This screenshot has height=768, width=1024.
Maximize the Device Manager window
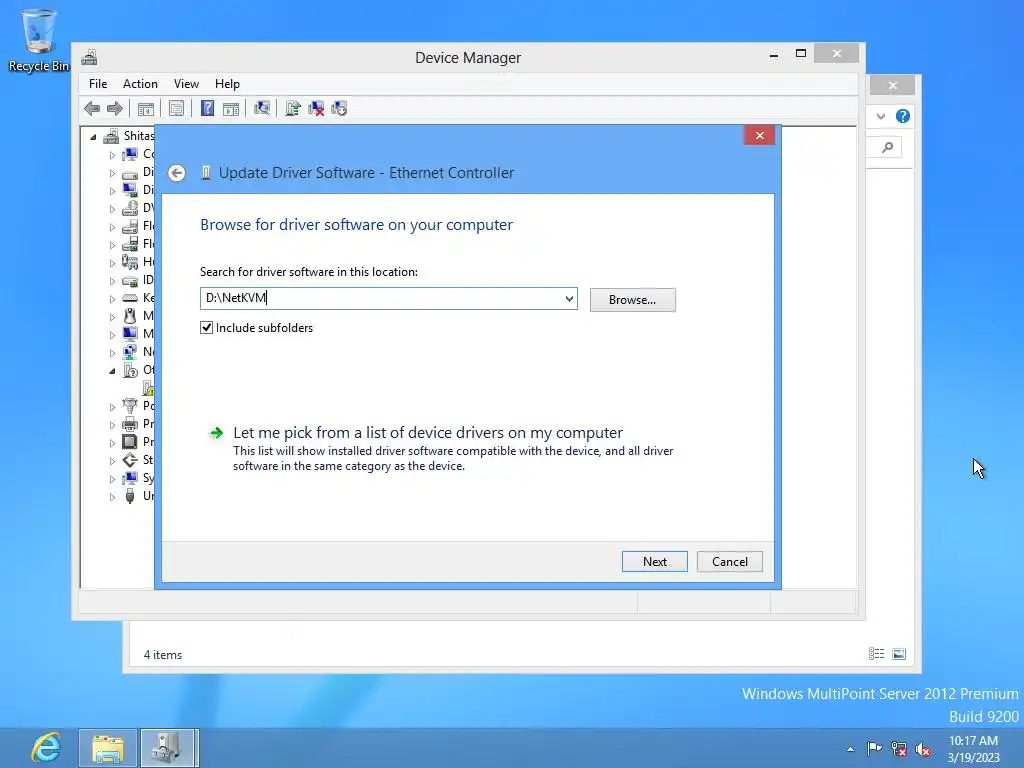pyautogui.click(x=801, y=54)
